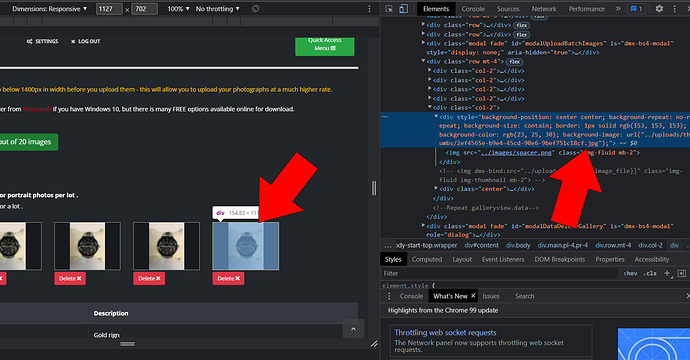Open the No throttling dropdown
The height and width of the screenshot is (360, 690).
[x=218, y=9]
